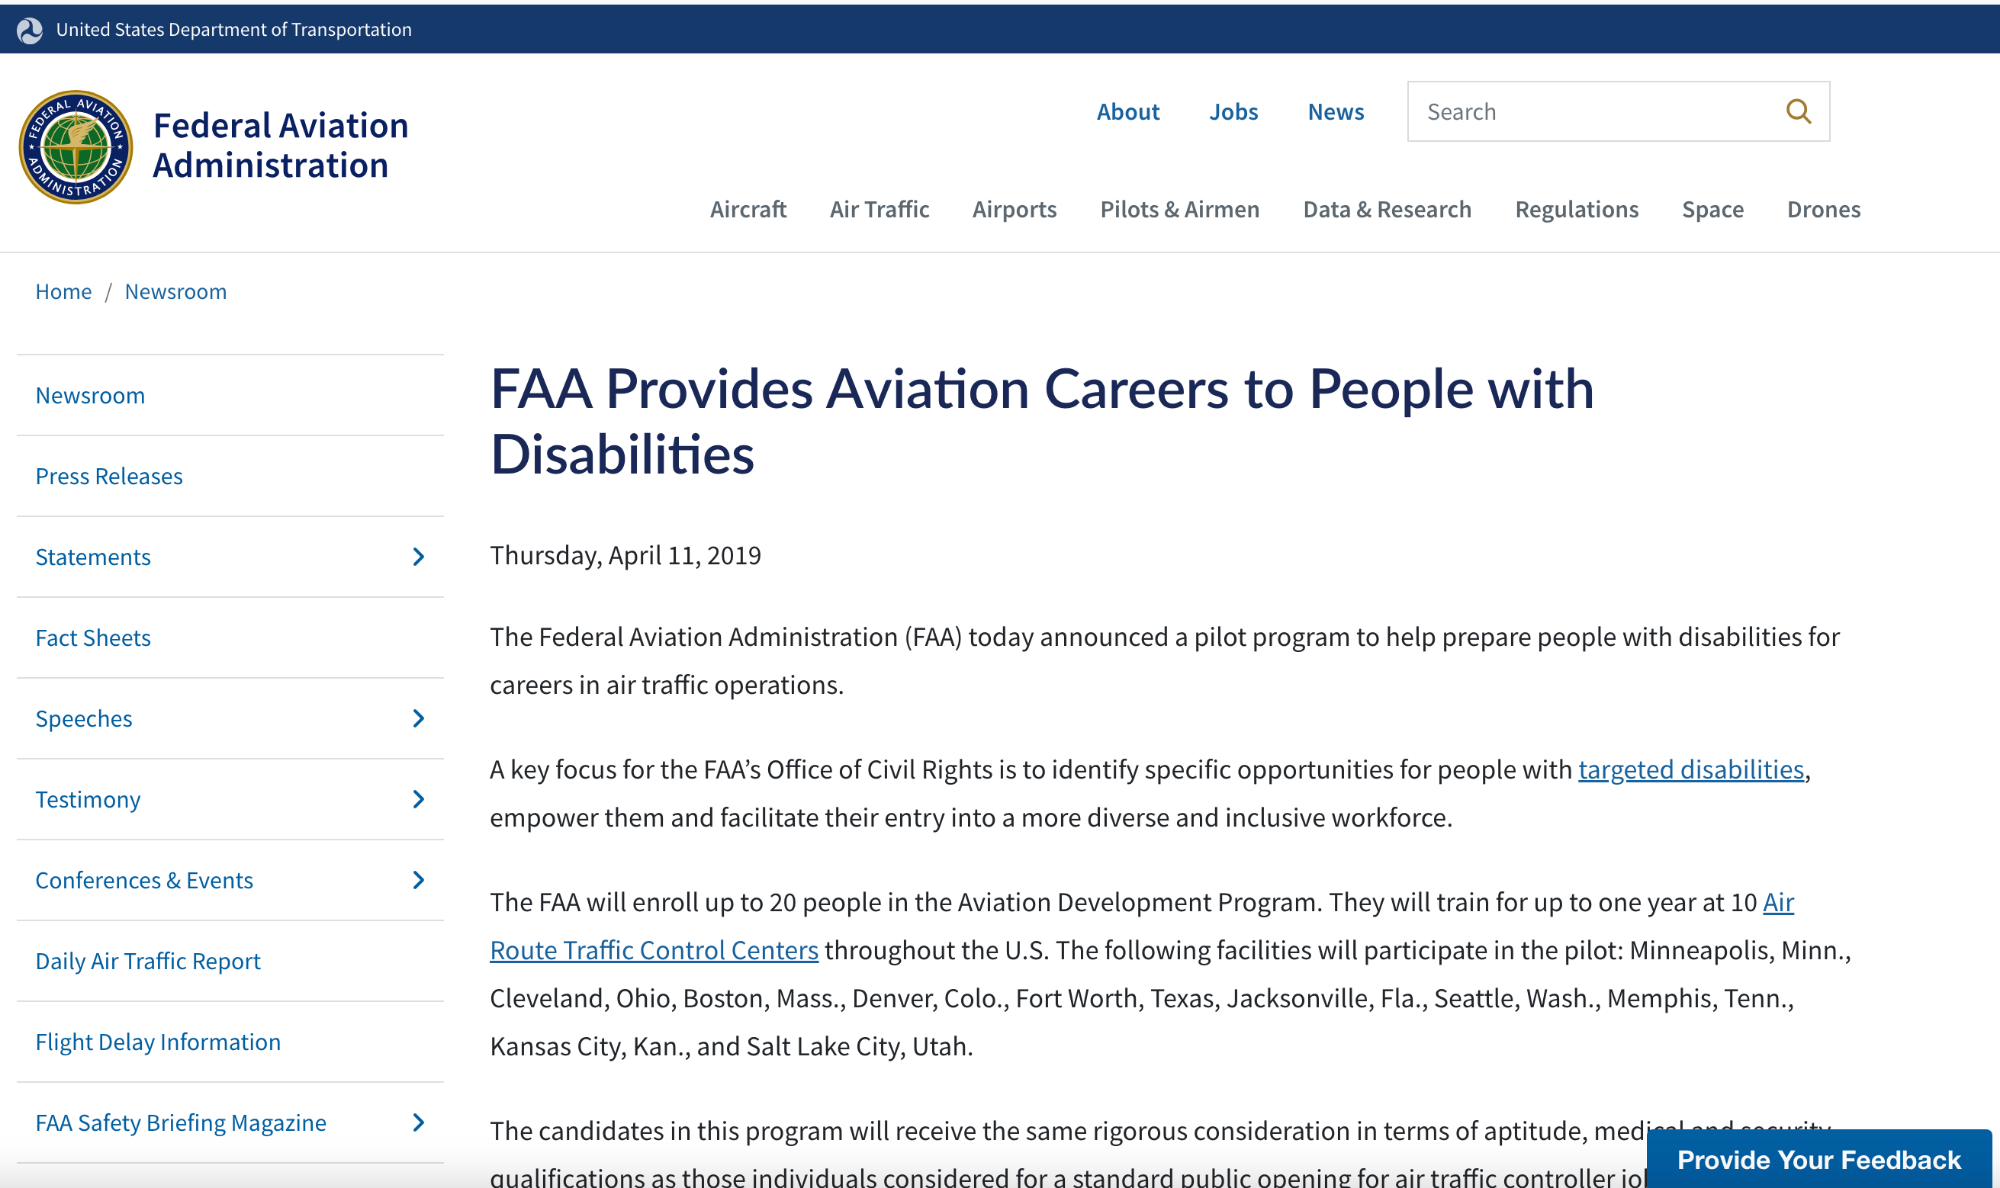Click the search magnifier icon
The height and width of the screenshot is (1188, 2000).
1798,111
